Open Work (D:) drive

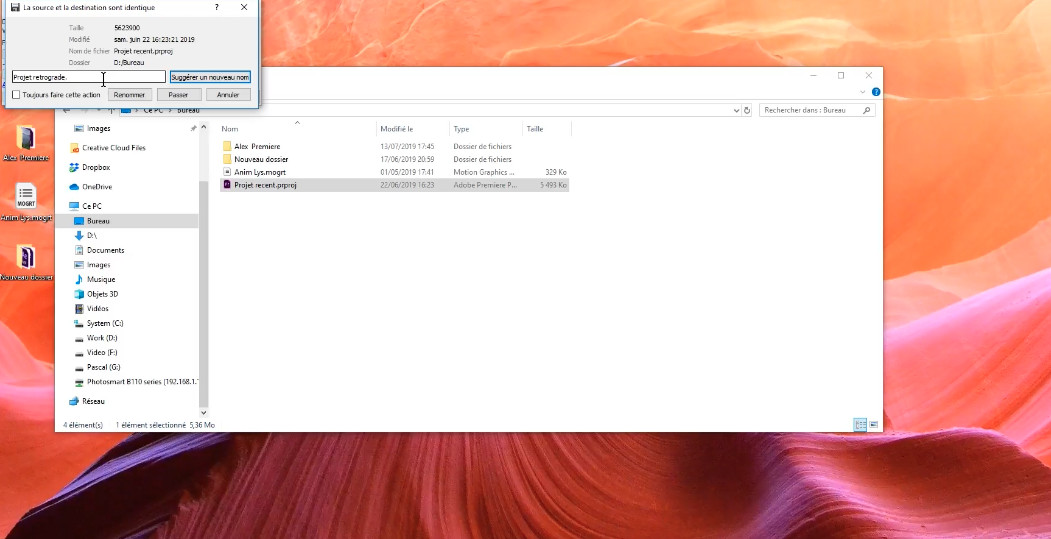point(96,338)
